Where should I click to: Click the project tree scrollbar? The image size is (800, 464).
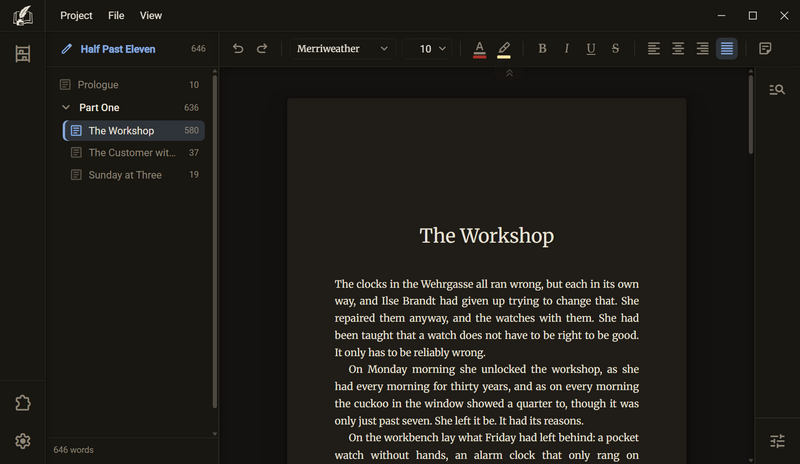point(215,241)
